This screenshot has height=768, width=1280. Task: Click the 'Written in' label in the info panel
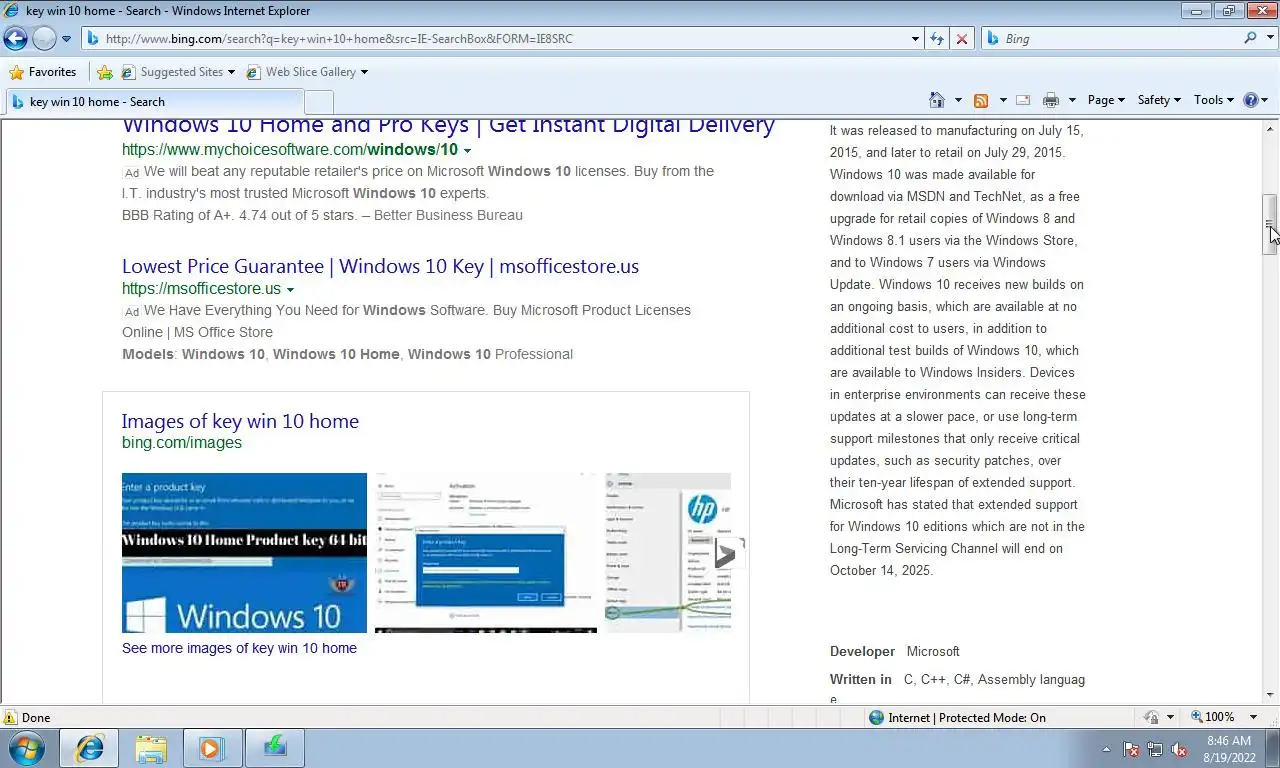(860, 679)
